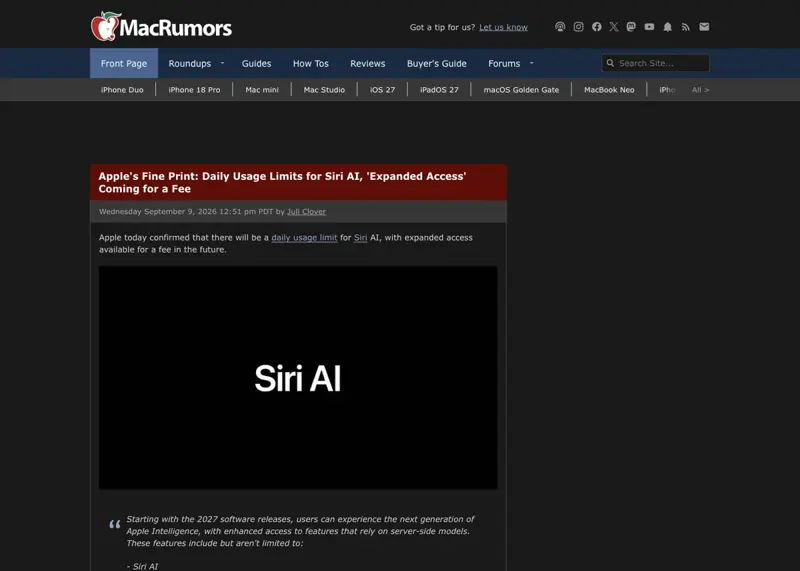This screenshot has width=800, height=571.
Task: Open MacRumors Facebook icon
Action: click(596, 27)
